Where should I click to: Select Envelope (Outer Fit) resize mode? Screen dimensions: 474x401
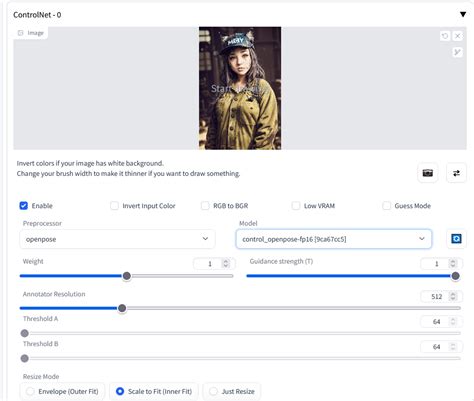[62, 391]
